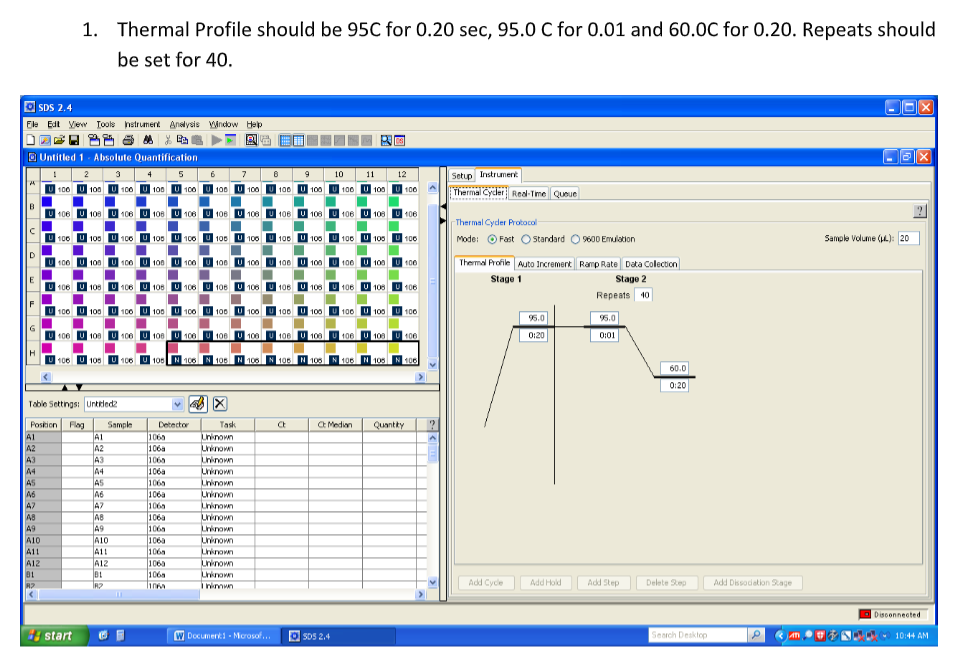Click the results table horizontal scrollbar thumb
This screenshot has width=968, height=670.
[119, 595]
